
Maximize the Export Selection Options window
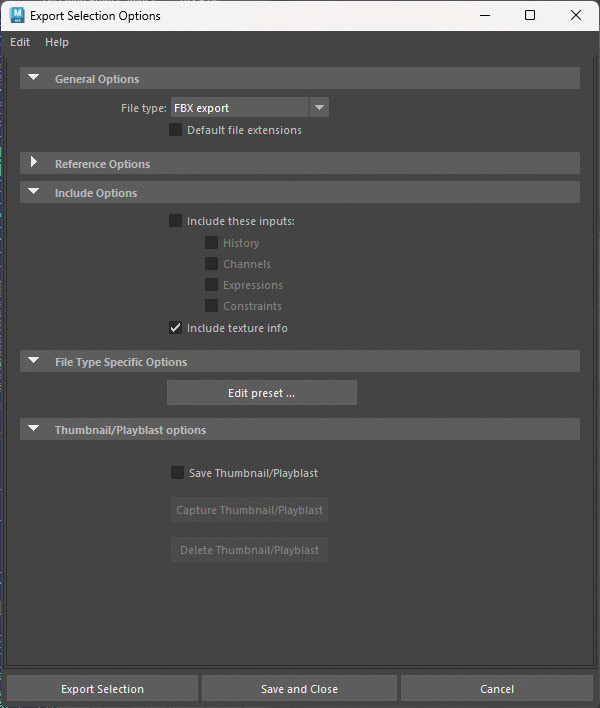point(530,15)
